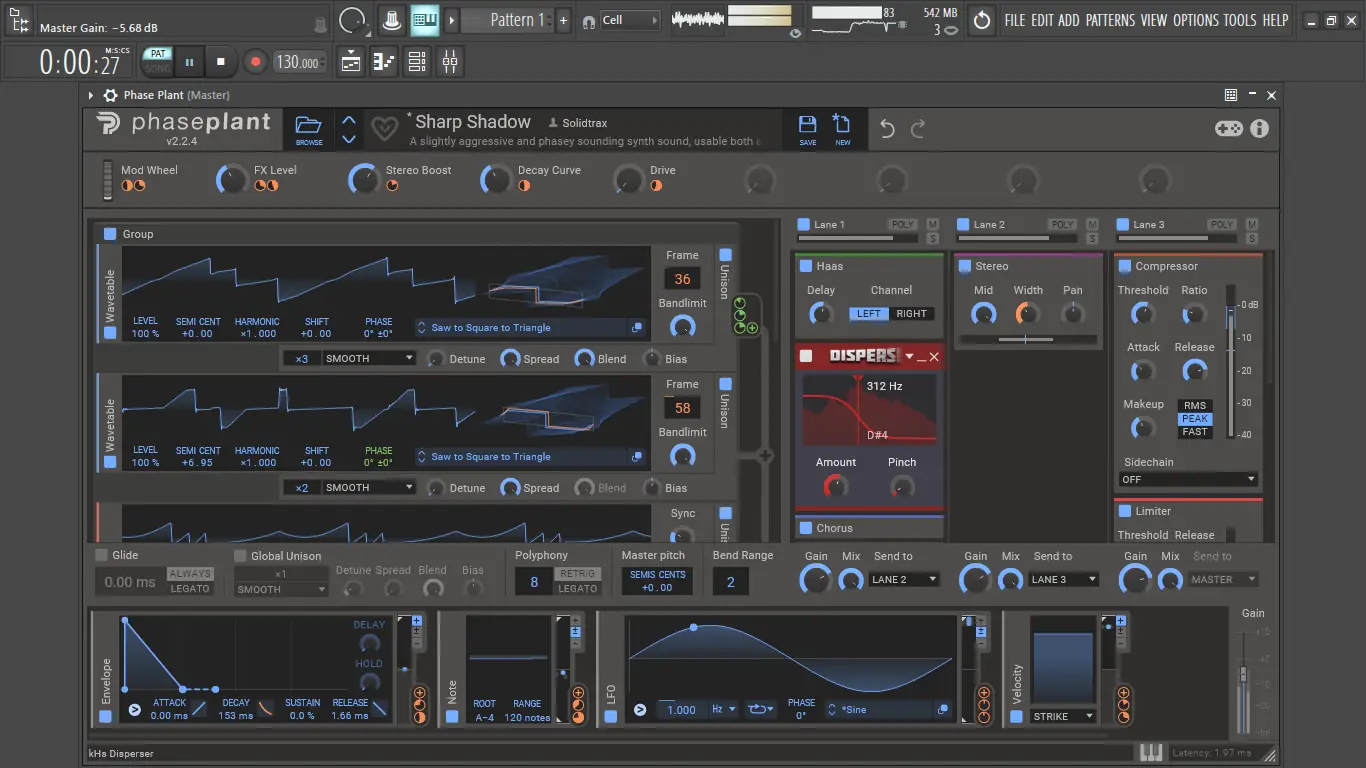Toggle the Glide checkbox
The height and width of the screenshot is (768, 1366).
tap(101, 555)
